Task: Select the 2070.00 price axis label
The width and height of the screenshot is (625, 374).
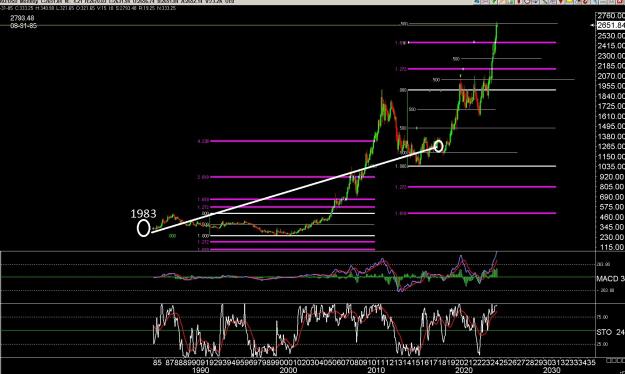Action: pyautogui.click(x=611, y=76)
